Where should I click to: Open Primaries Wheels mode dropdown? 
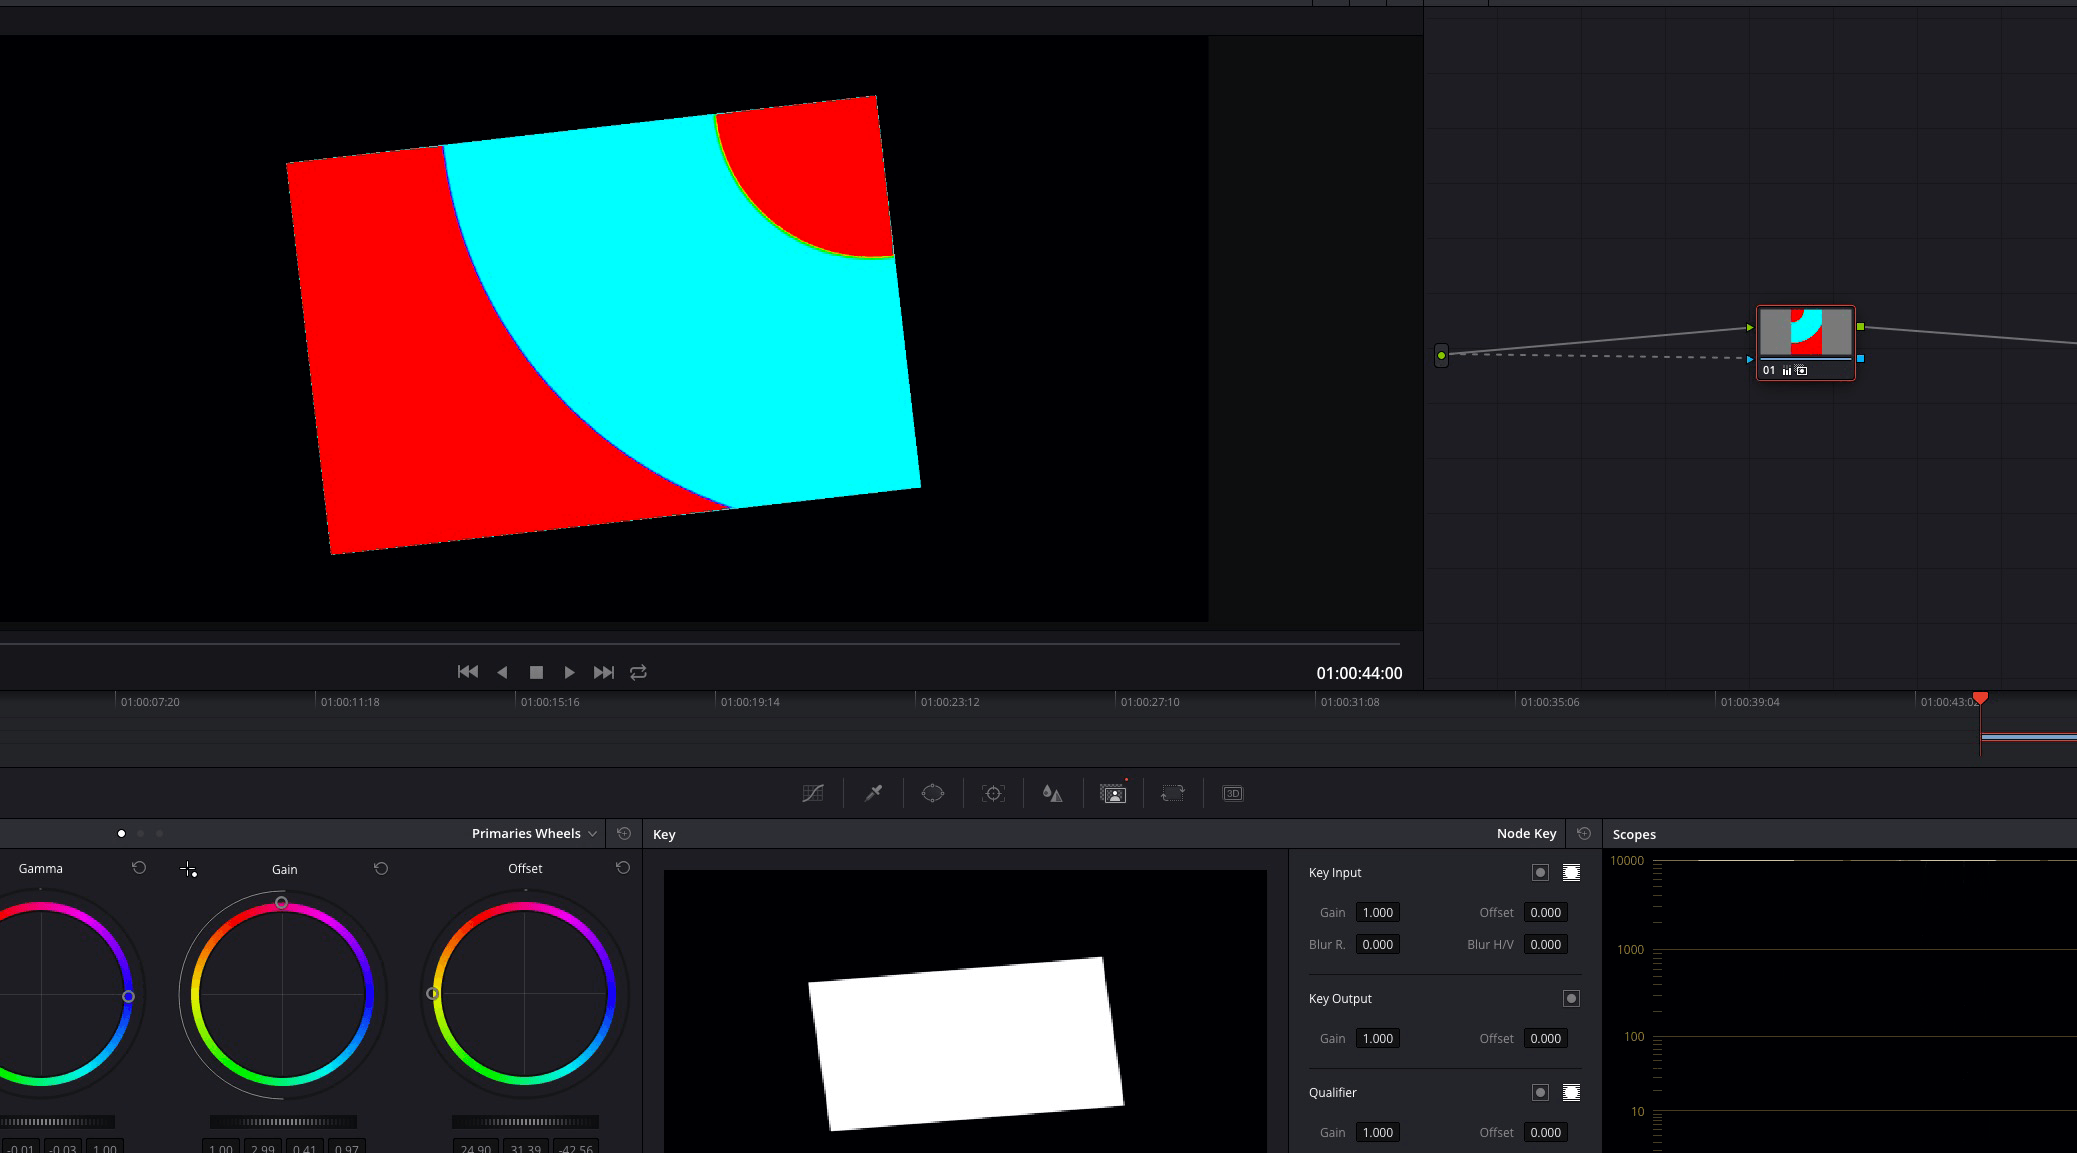(535, 833)
